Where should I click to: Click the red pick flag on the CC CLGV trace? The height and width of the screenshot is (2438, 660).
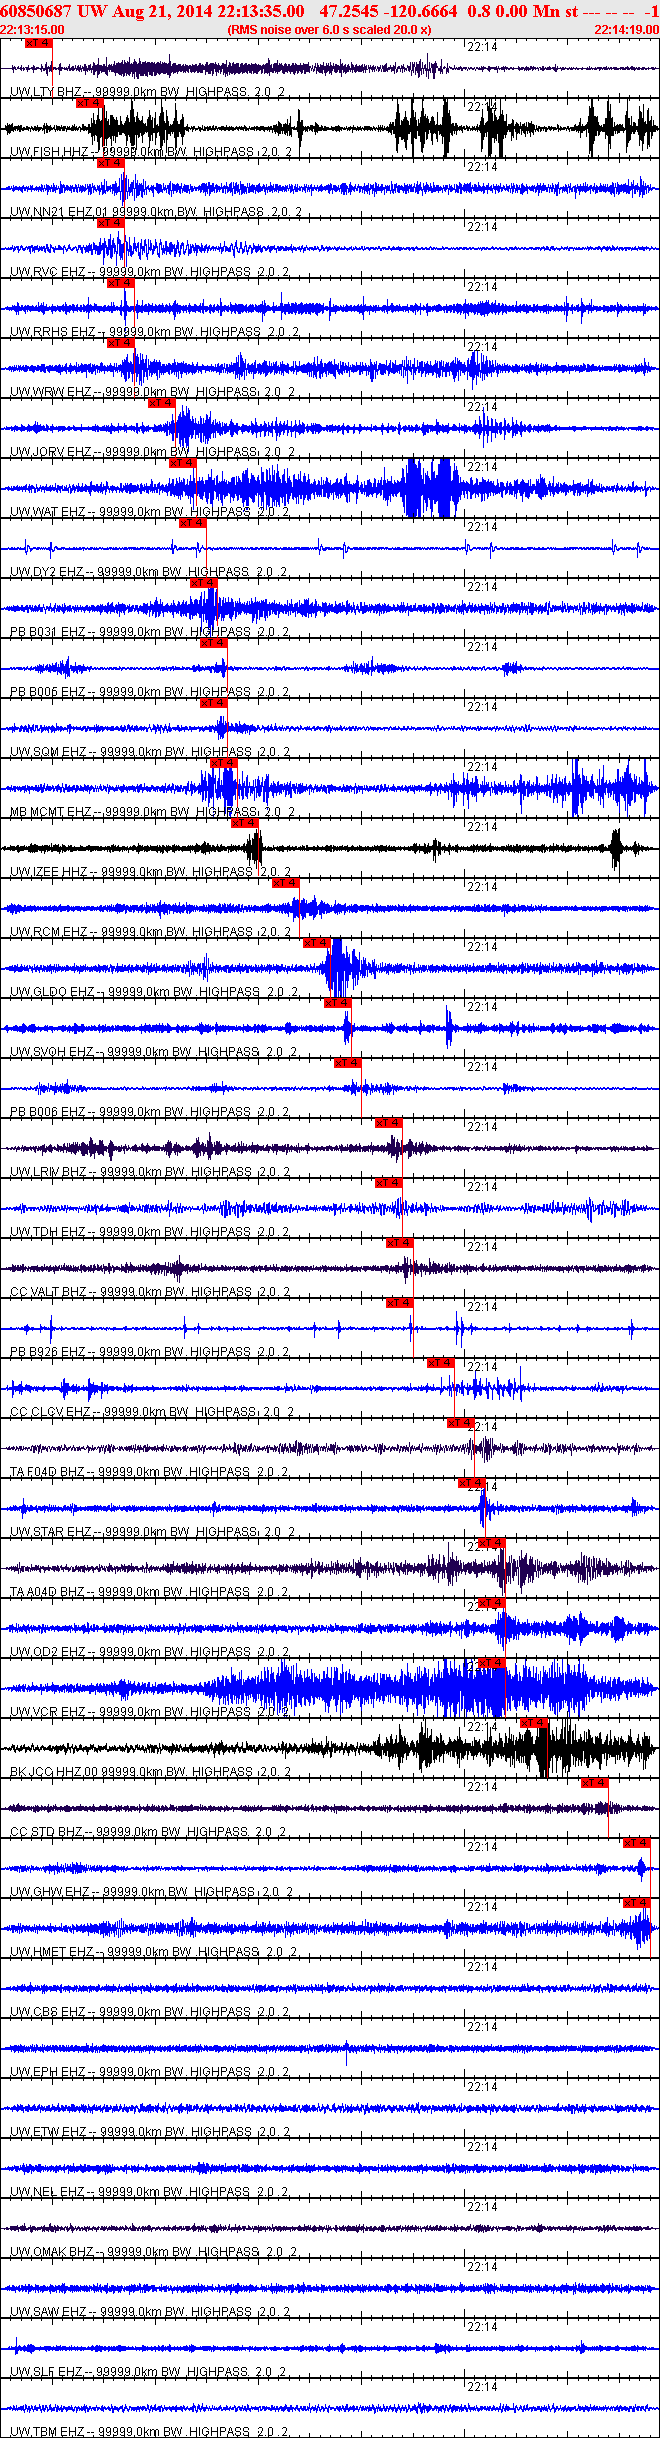[x=440, y=1363]
